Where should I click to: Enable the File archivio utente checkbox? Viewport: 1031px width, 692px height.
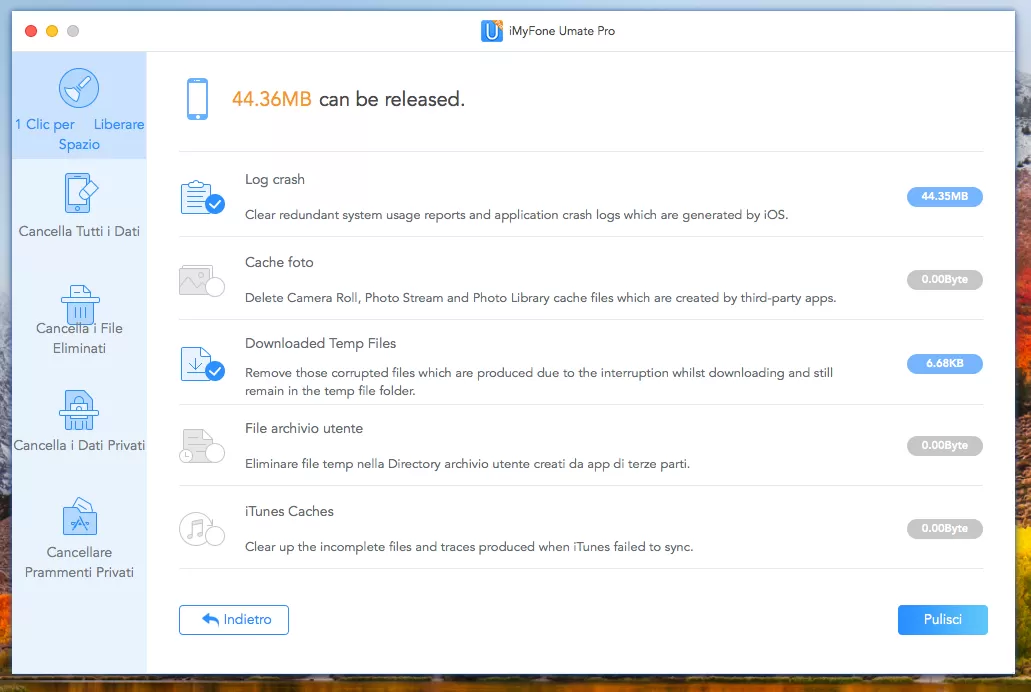[214, 454]
